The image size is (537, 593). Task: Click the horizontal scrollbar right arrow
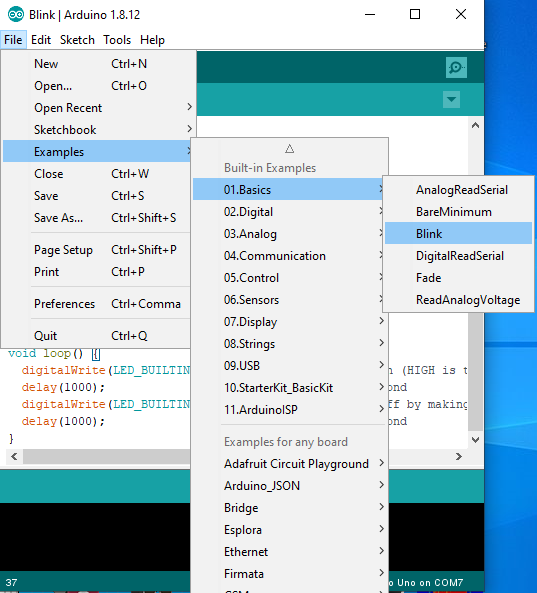coord(459,456)
